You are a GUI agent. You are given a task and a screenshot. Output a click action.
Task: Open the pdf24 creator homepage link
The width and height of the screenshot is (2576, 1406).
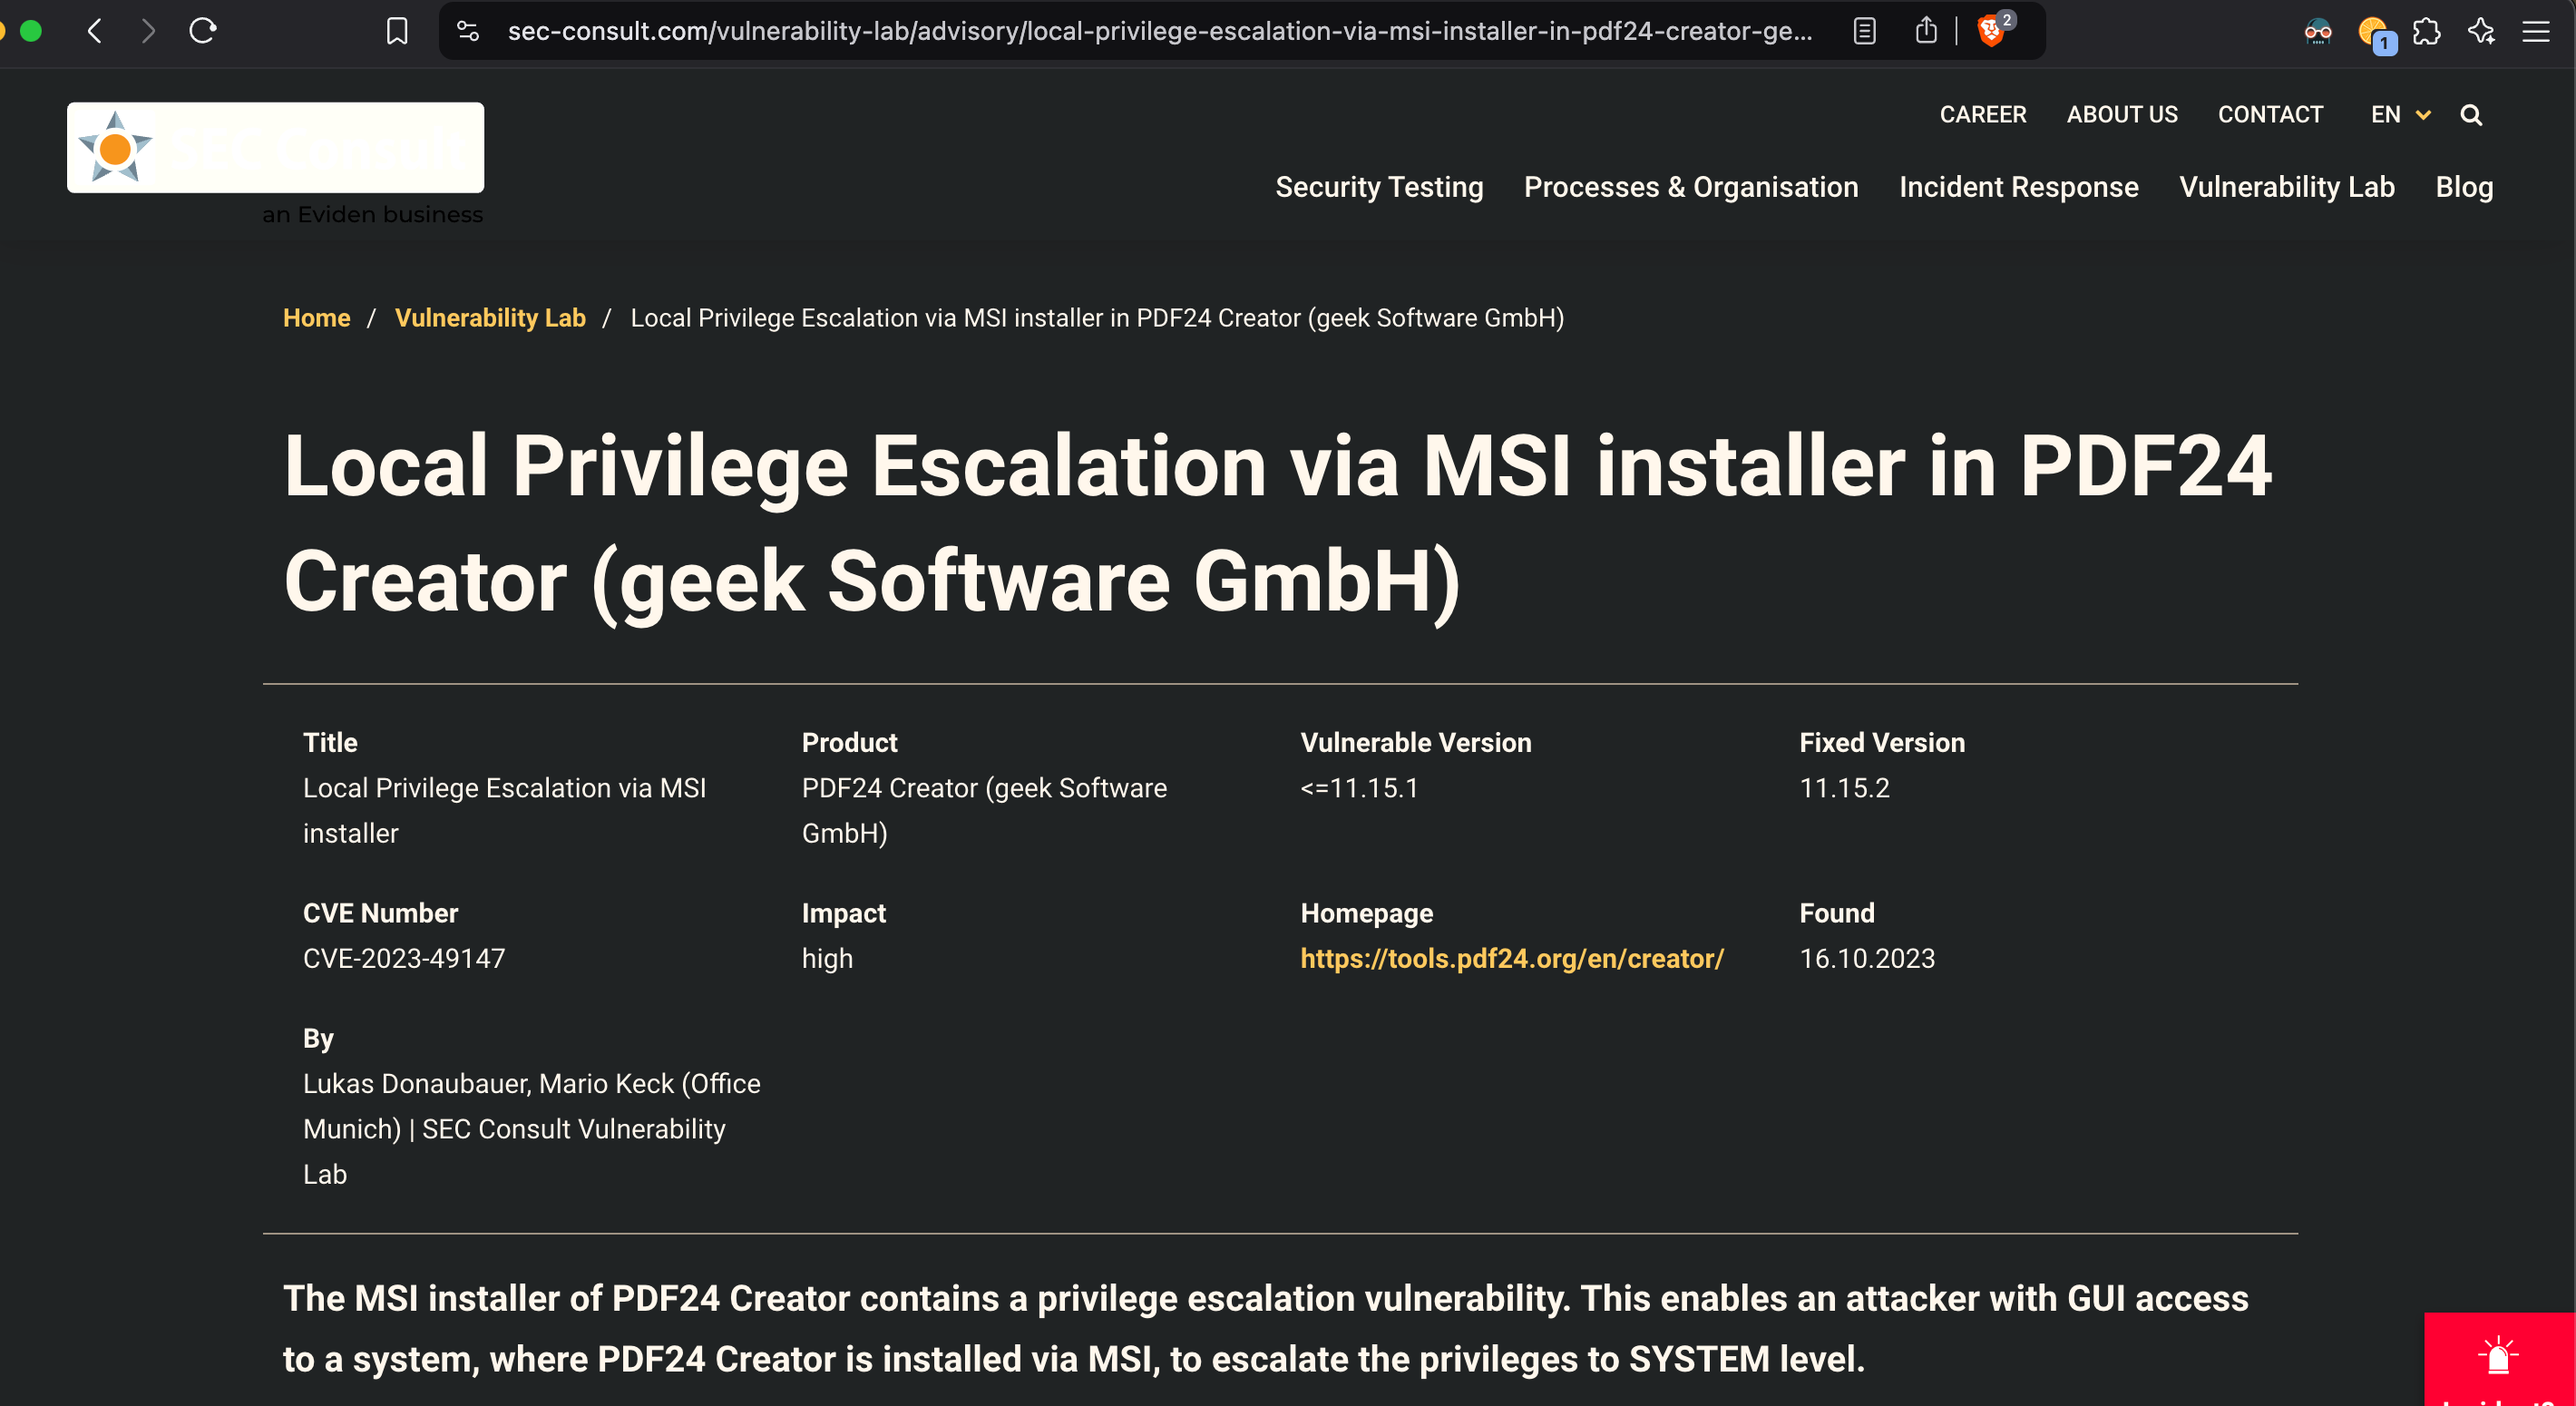[1511, 958]
